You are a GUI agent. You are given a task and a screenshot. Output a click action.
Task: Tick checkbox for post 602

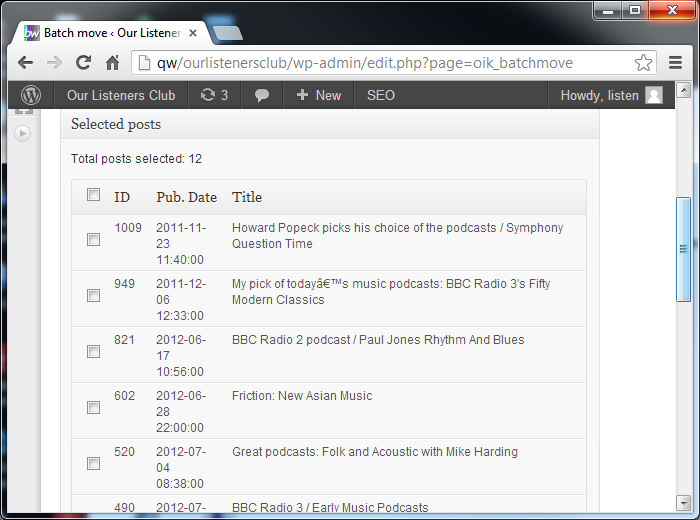[93, 408]
